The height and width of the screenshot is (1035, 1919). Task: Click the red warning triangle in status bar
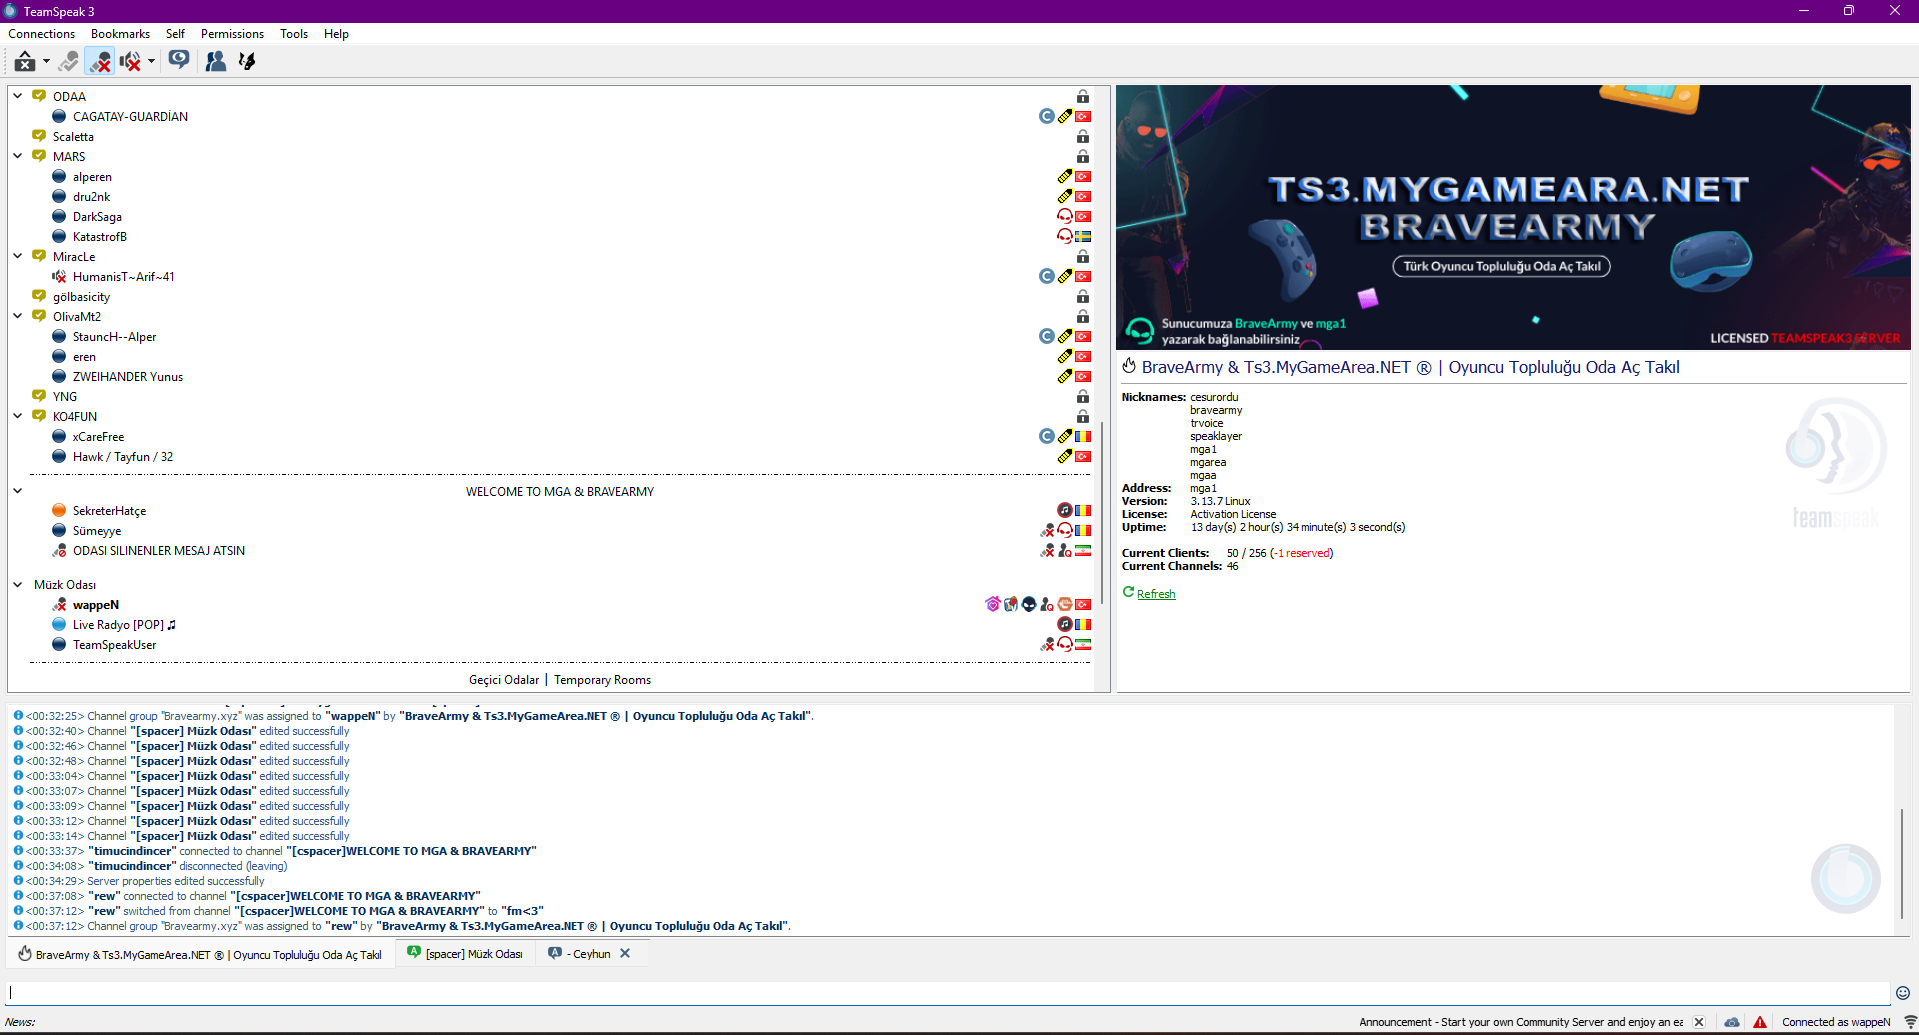tap(1760, 1022)
